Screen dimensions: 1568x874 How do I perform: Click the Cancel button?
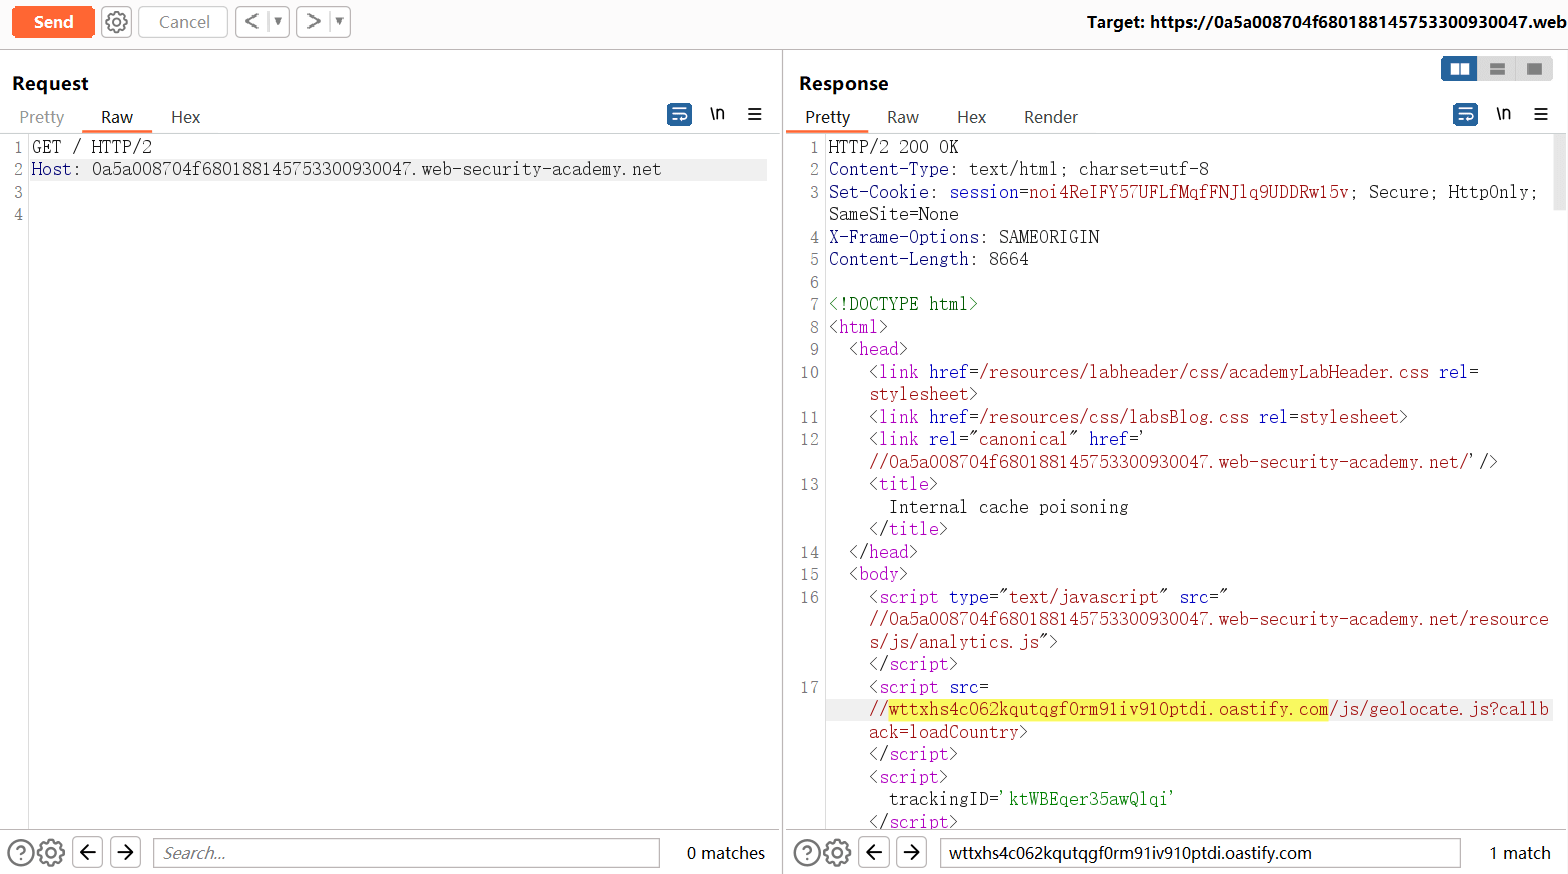pyautogui.click(x=184, y=22)
